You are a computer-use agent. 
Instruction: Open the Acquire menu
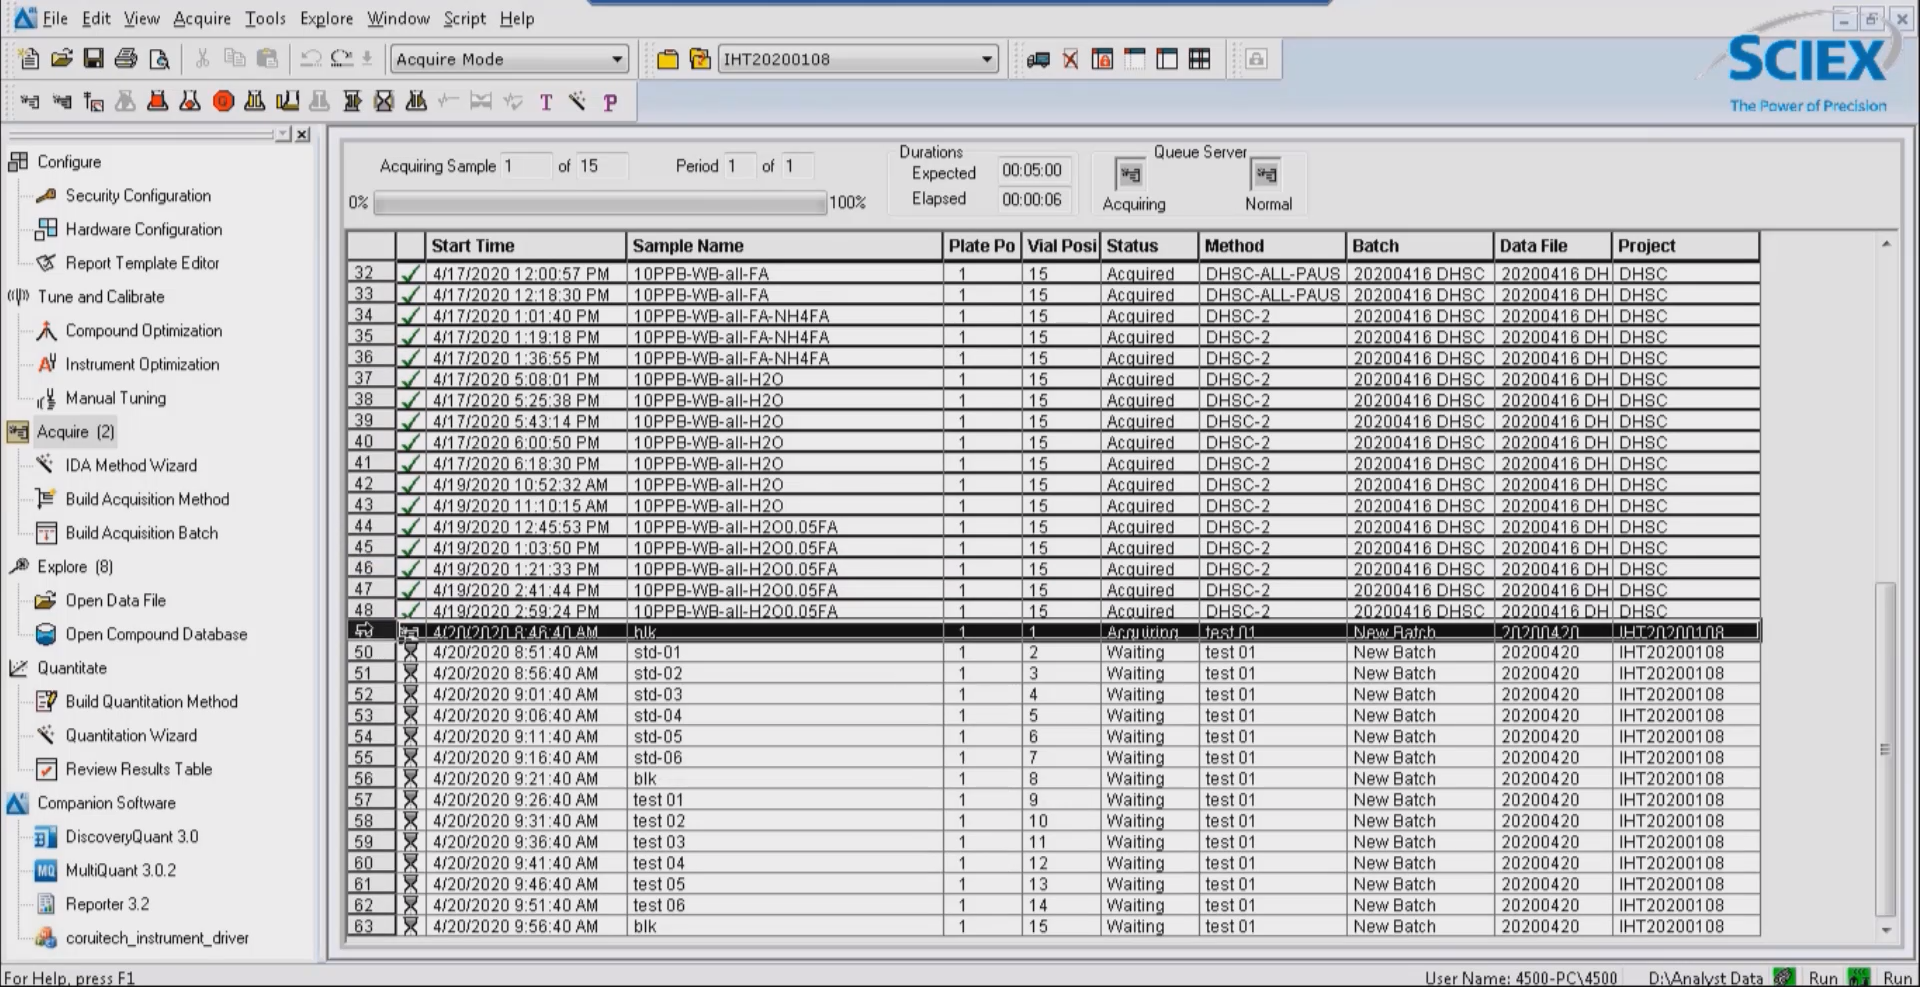click(x=201, y=18)
